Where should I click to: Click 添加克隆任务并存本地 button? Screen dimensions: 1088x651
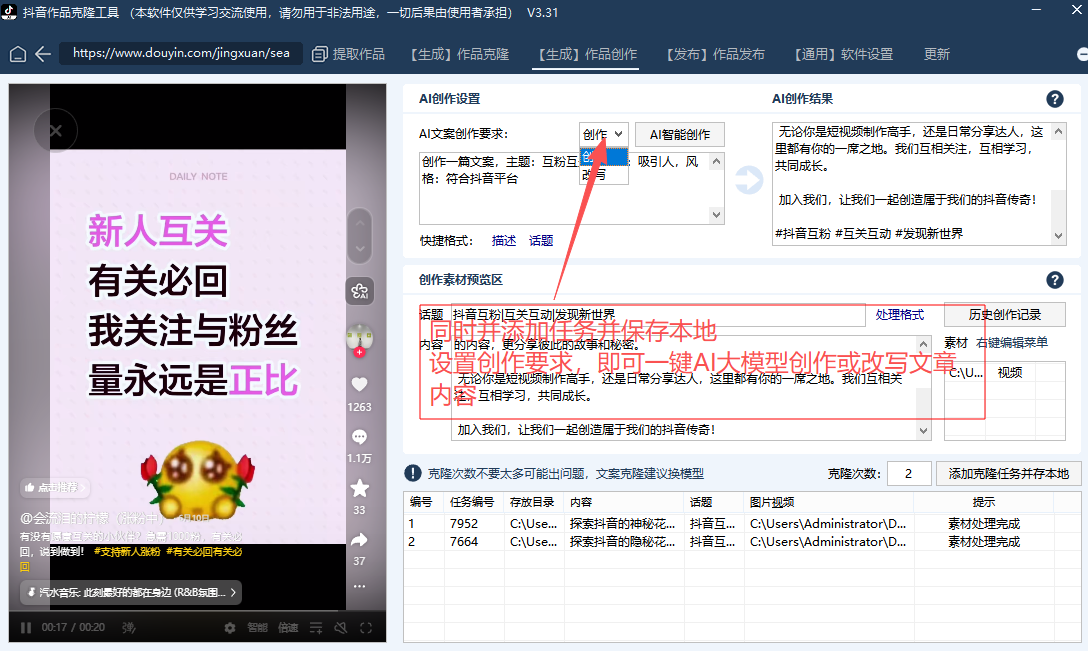pyautogui.click(x=1009, y=473)
